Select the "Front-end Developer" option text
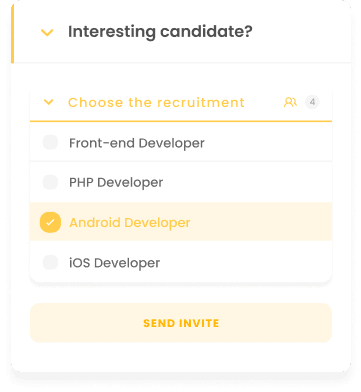 click(137, 143)
